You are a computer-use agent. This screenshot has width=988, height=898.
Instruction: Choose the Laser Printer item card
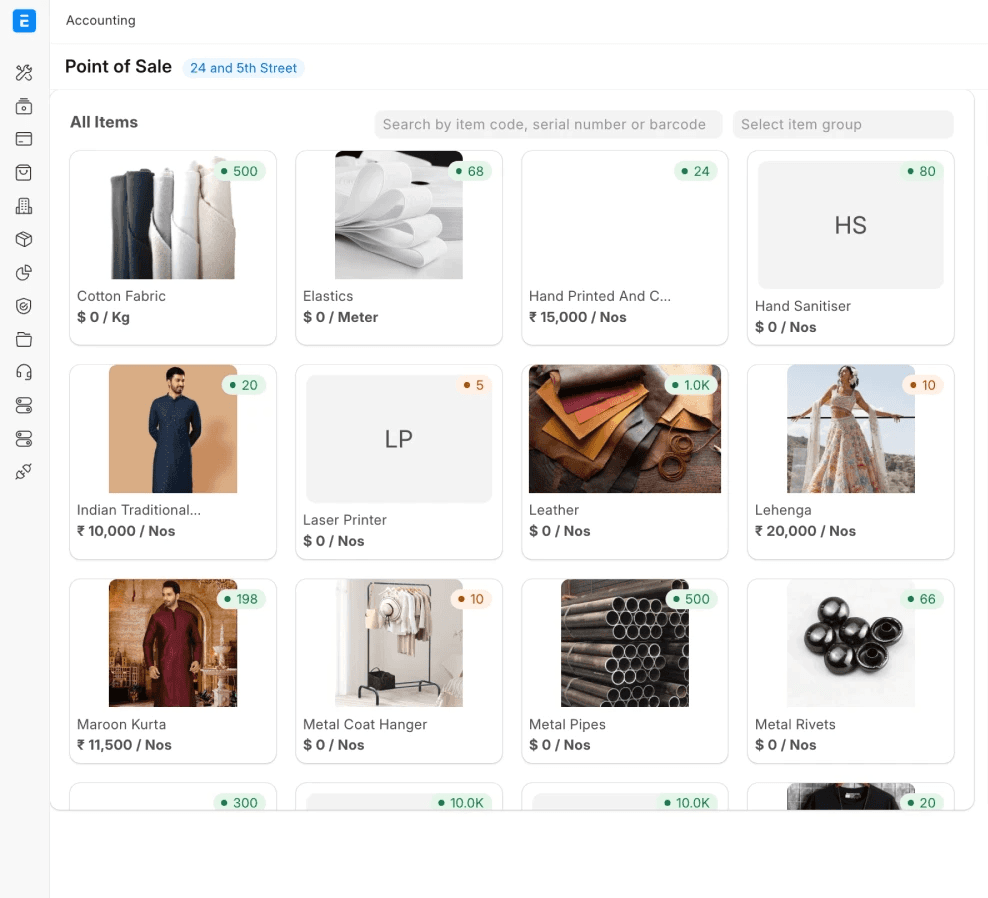point(398,461)
